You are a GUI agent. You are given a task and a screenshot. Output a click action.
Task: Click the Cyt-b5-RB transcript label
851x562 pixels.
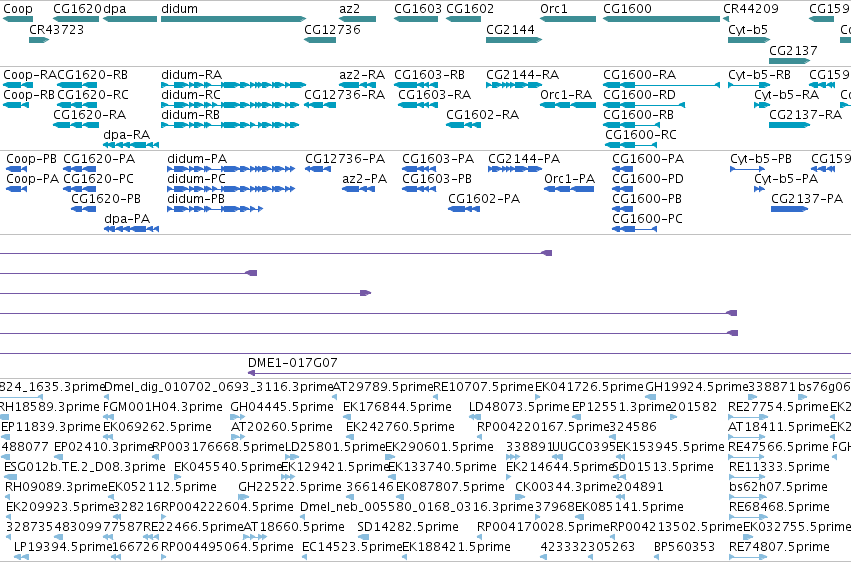click(x=759, y=75)
